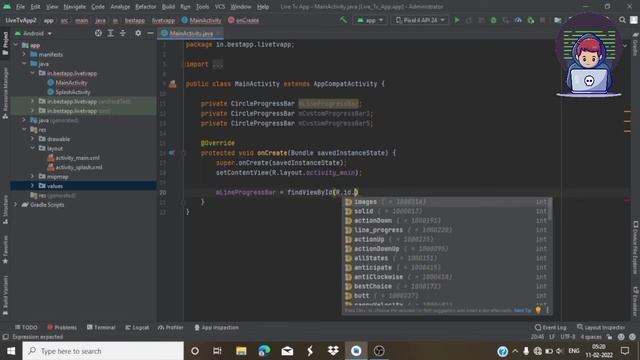
Task: Open the Problems tool window
Action: pyautogui.click(x=62, y=327)
